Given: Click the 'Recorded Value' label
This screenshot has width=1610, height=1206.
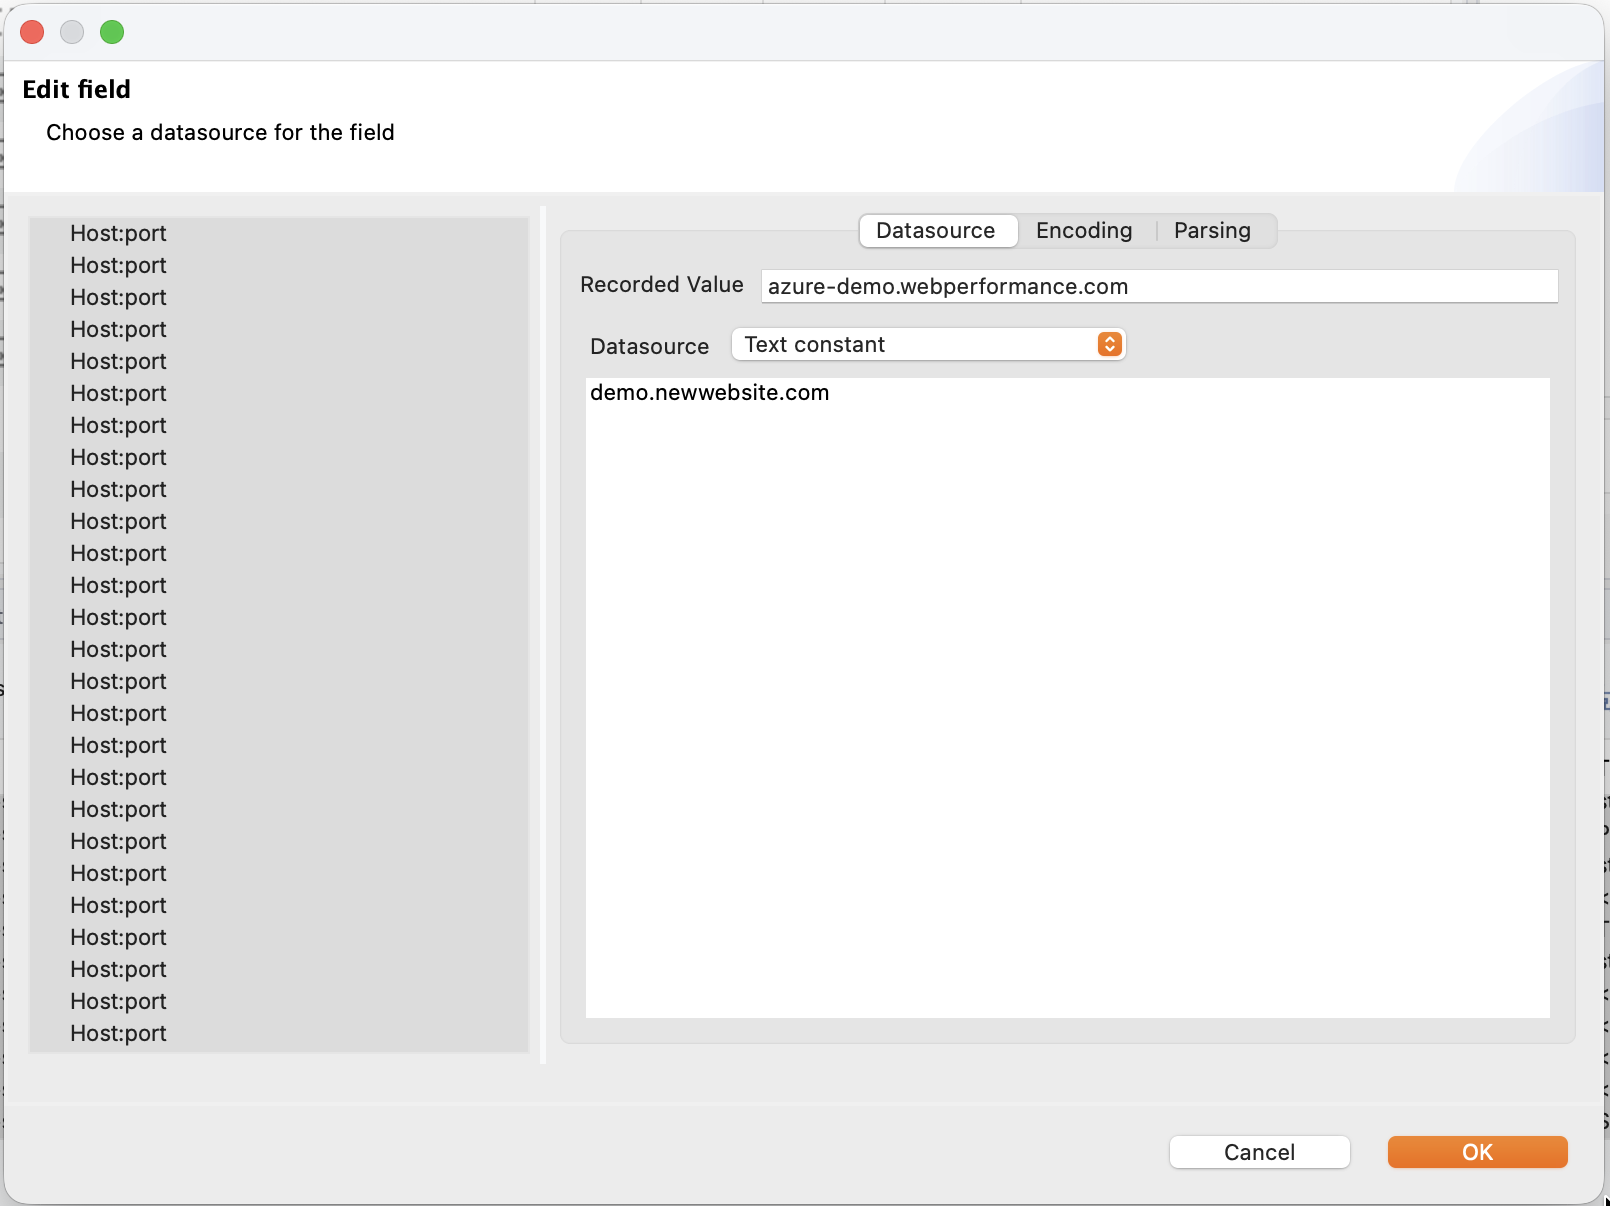Looking at the screenshot, I should [x=662, y=285].
